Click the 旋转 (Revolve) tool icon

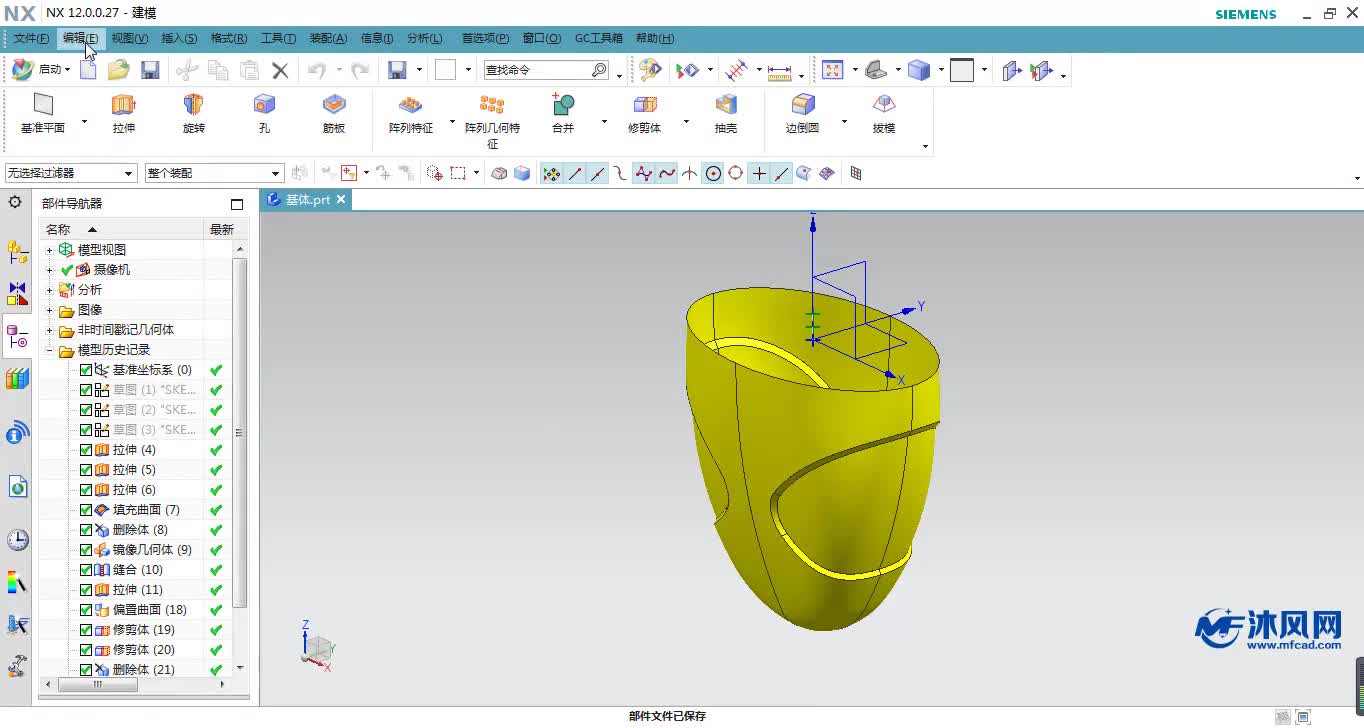[193, 105]
